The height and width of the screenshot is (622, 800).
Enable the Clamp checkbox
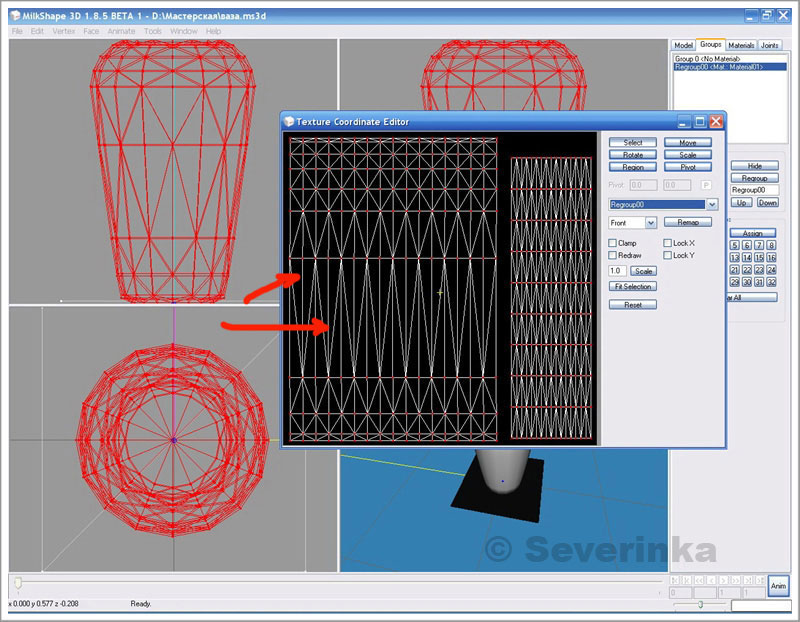614,243
